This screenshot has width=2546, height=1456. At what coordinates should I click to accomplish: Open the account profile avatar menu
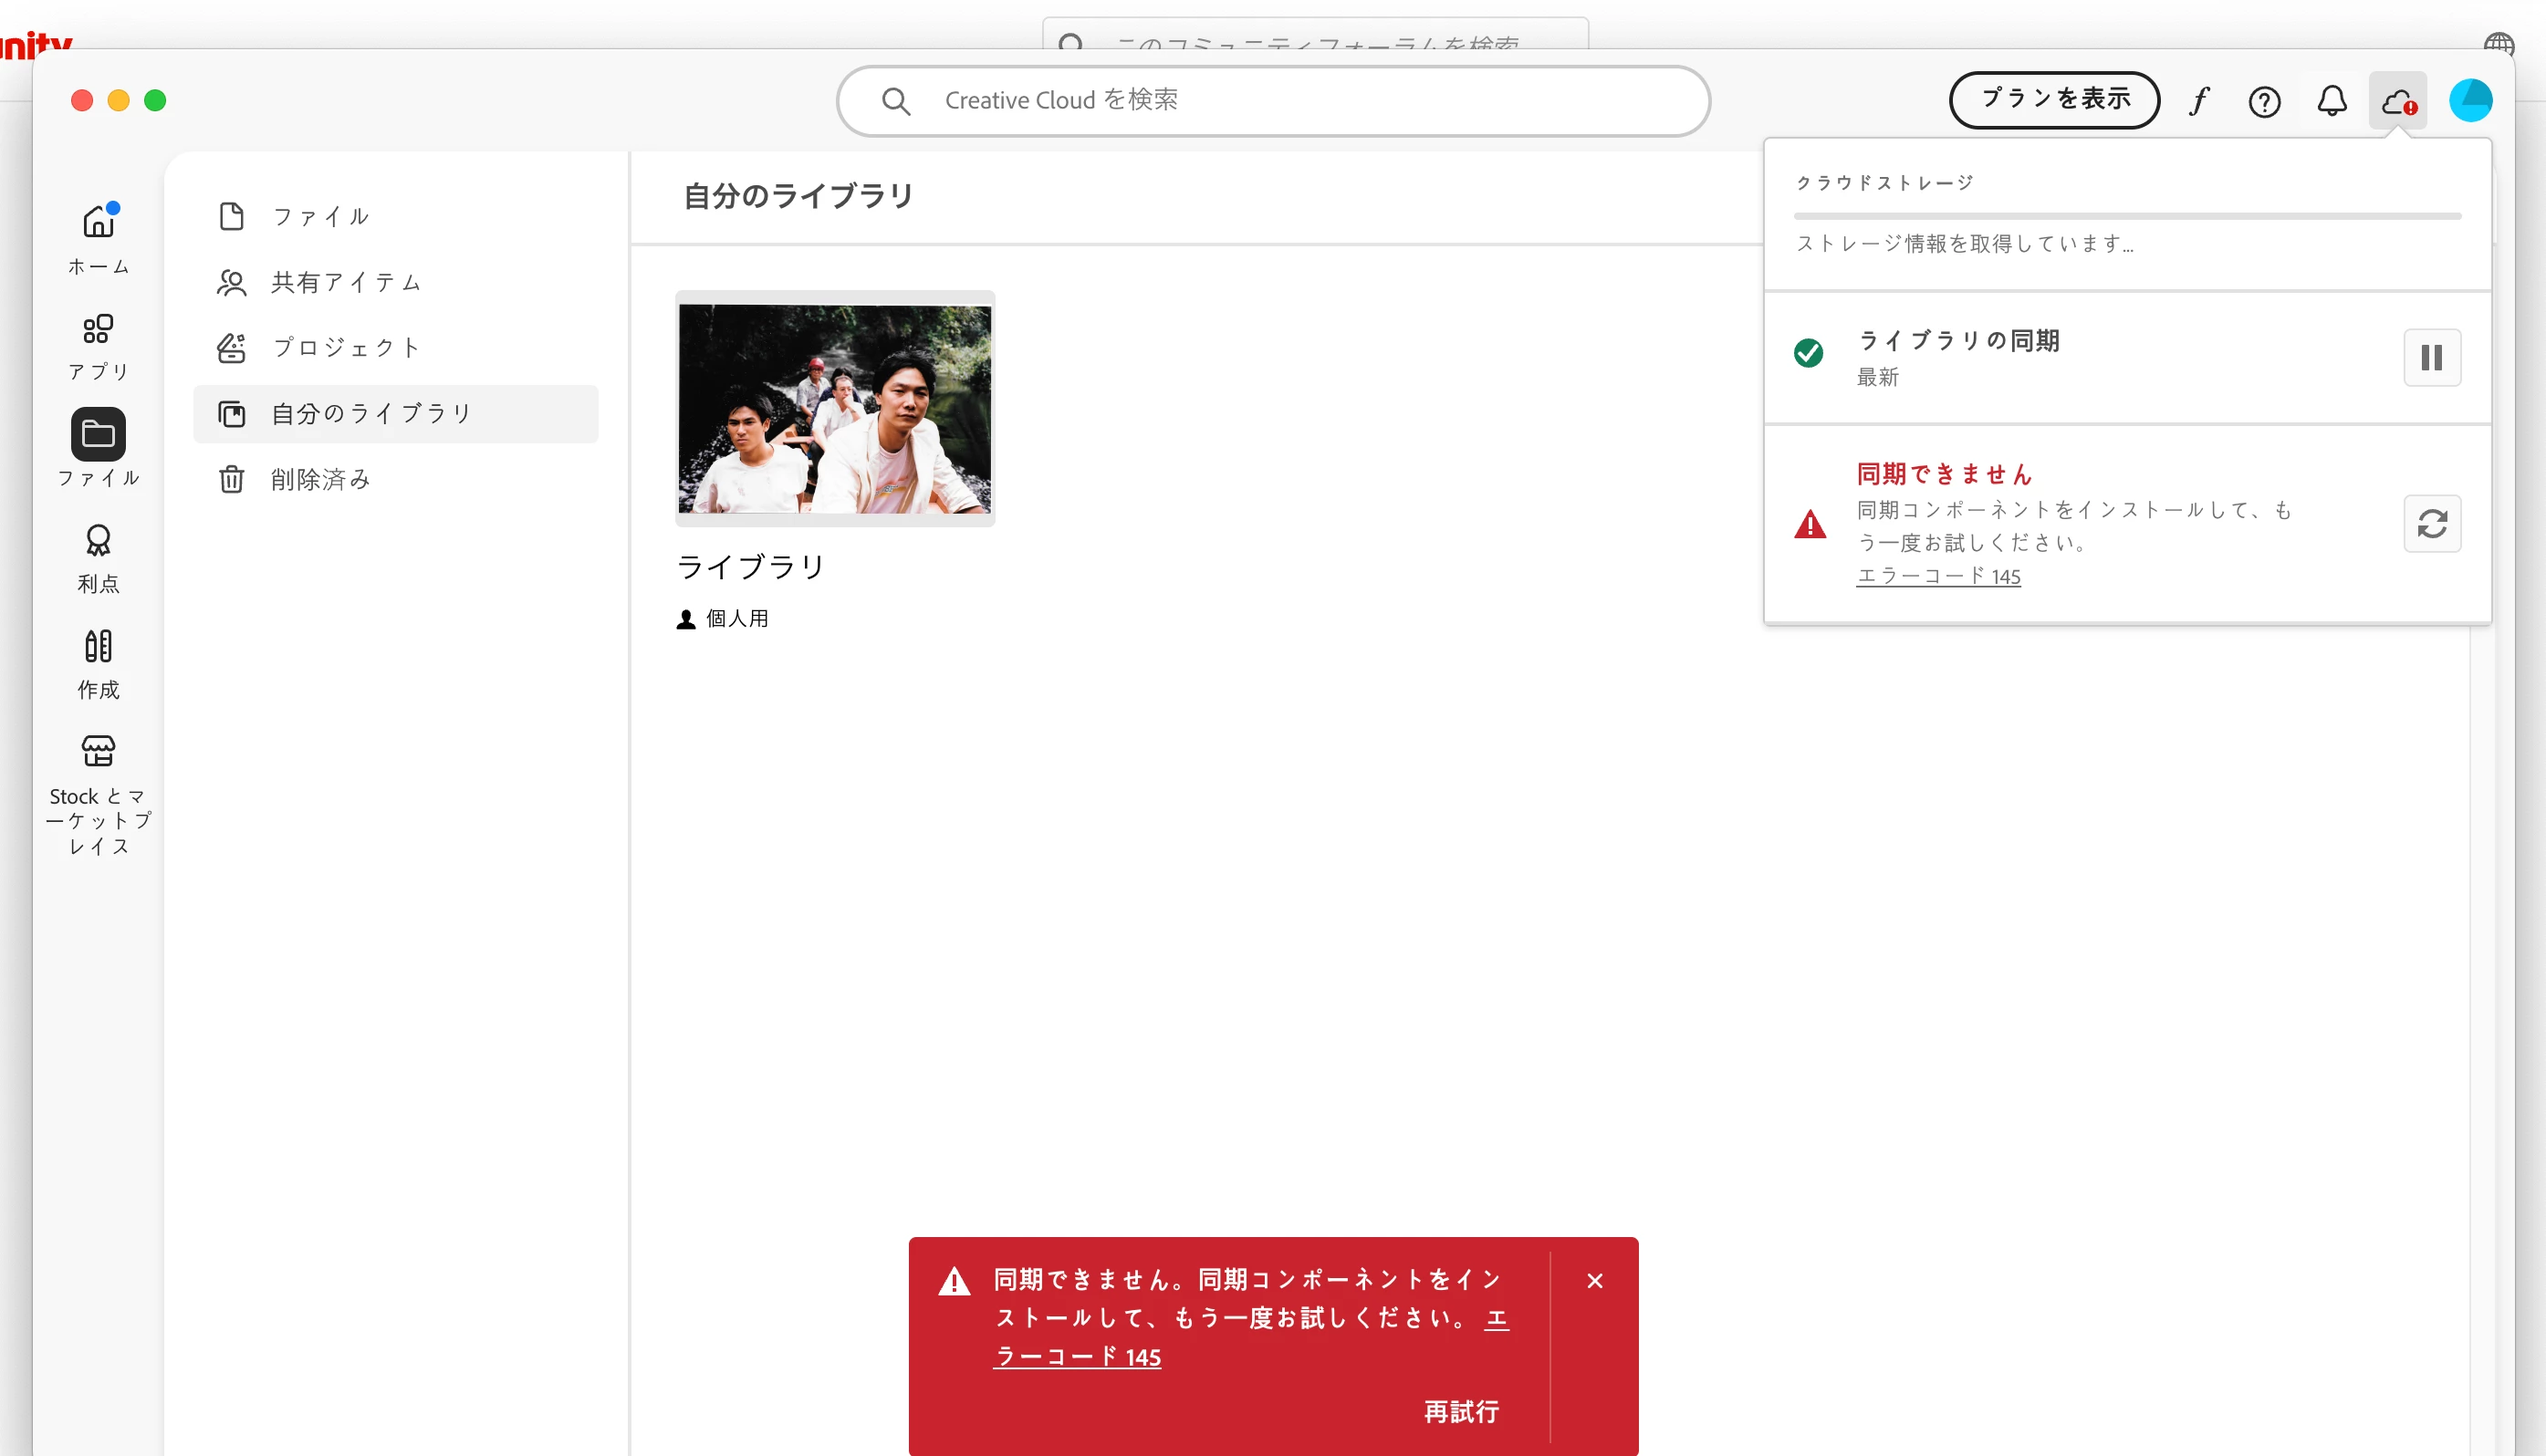[x=2469, y=101]
